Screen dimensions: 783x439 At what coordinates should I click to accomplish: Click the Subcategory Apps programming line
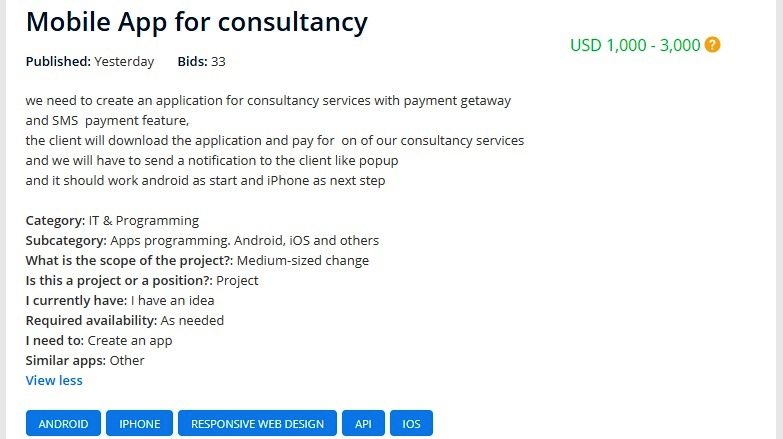[x=202, y=240]
